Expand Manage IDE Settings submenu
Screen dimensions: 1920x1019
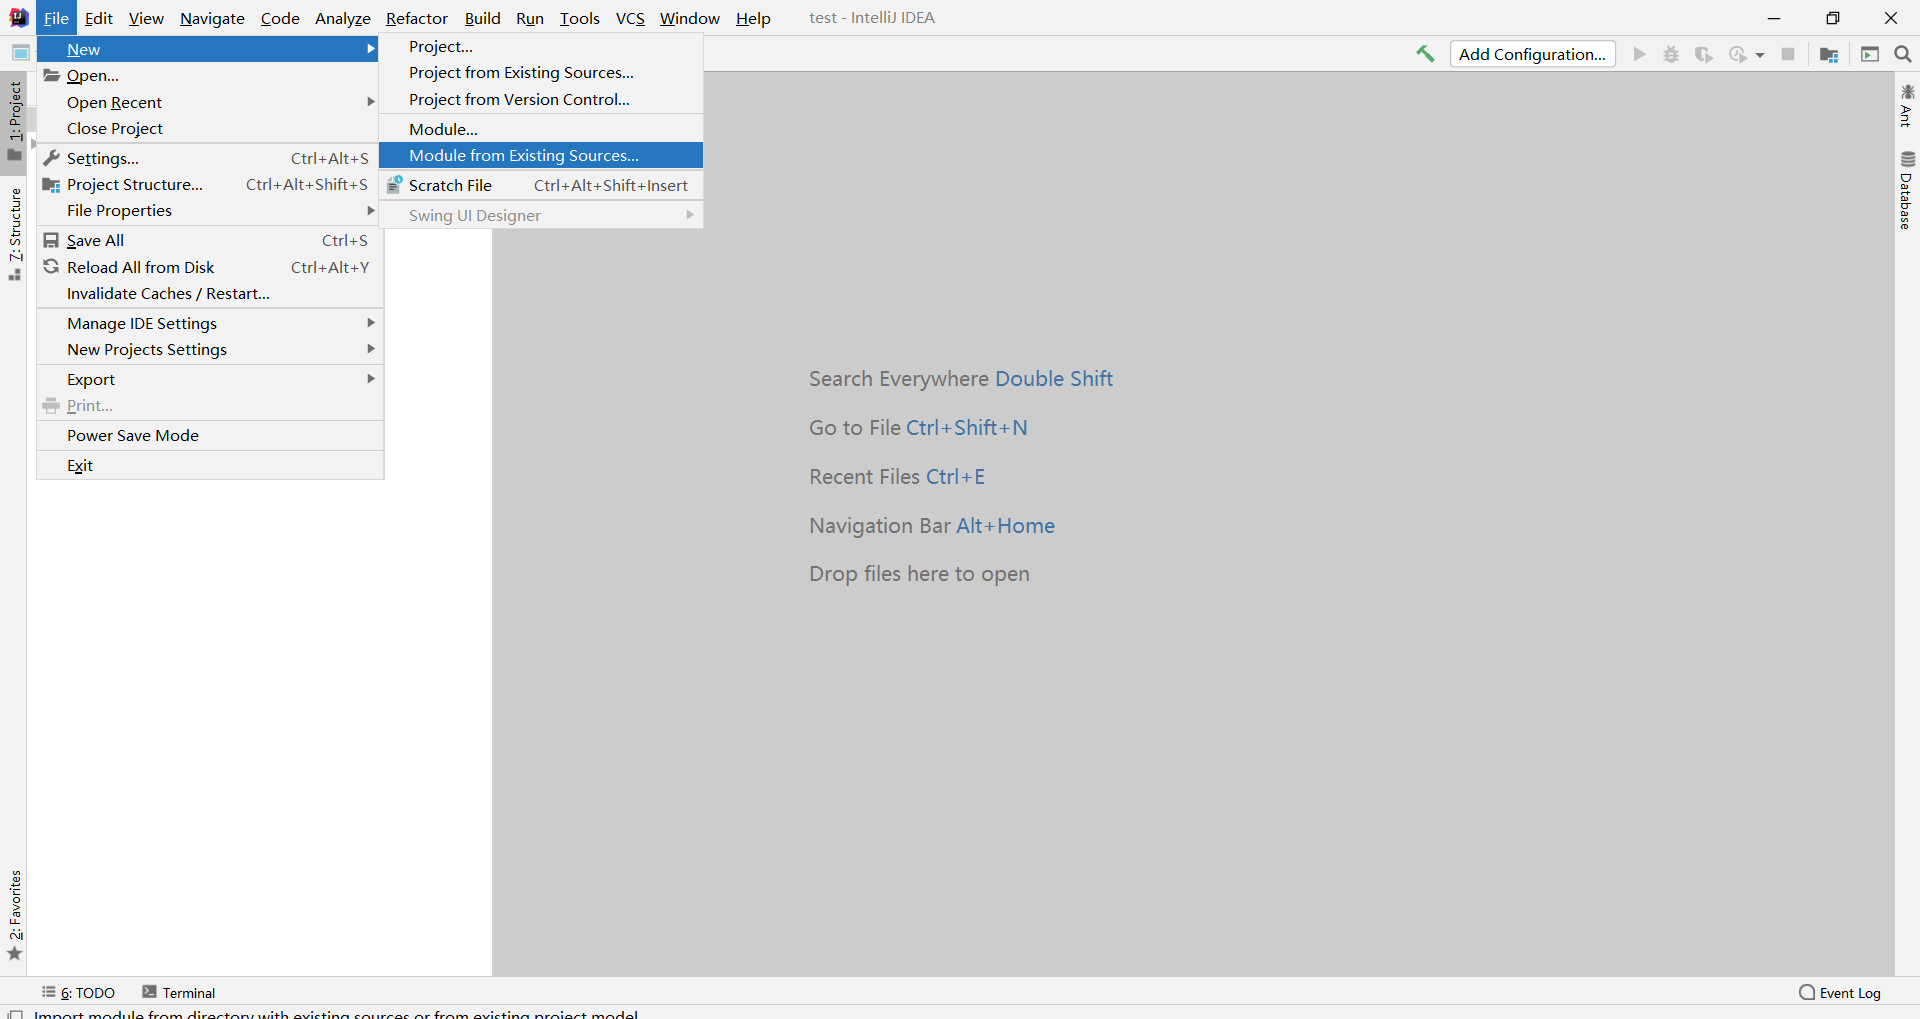click(x=210, y=323)
